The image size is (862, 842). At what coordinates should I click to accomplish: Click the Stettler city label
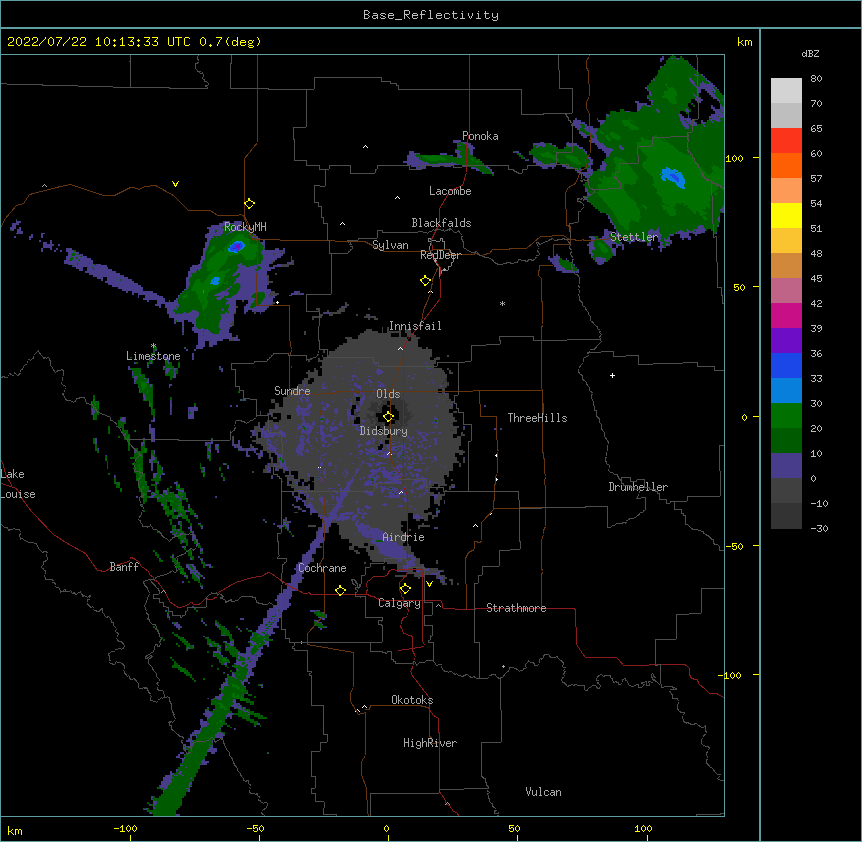(x=634, y=237)
